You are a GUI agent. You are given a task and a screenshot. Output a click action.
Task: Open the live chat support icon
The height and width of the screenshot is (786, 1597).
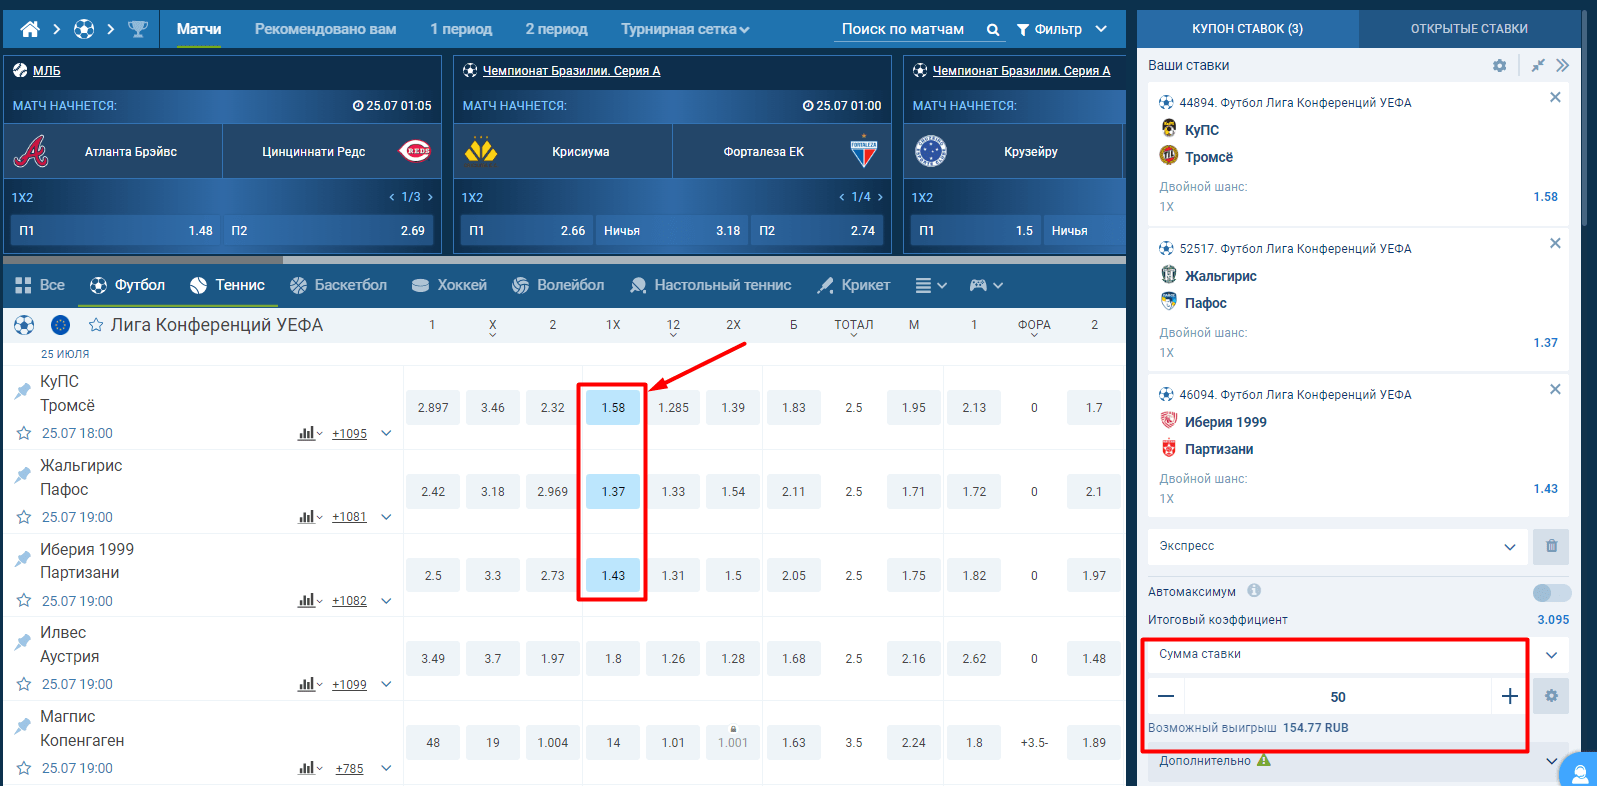(x=1580, y=773)
